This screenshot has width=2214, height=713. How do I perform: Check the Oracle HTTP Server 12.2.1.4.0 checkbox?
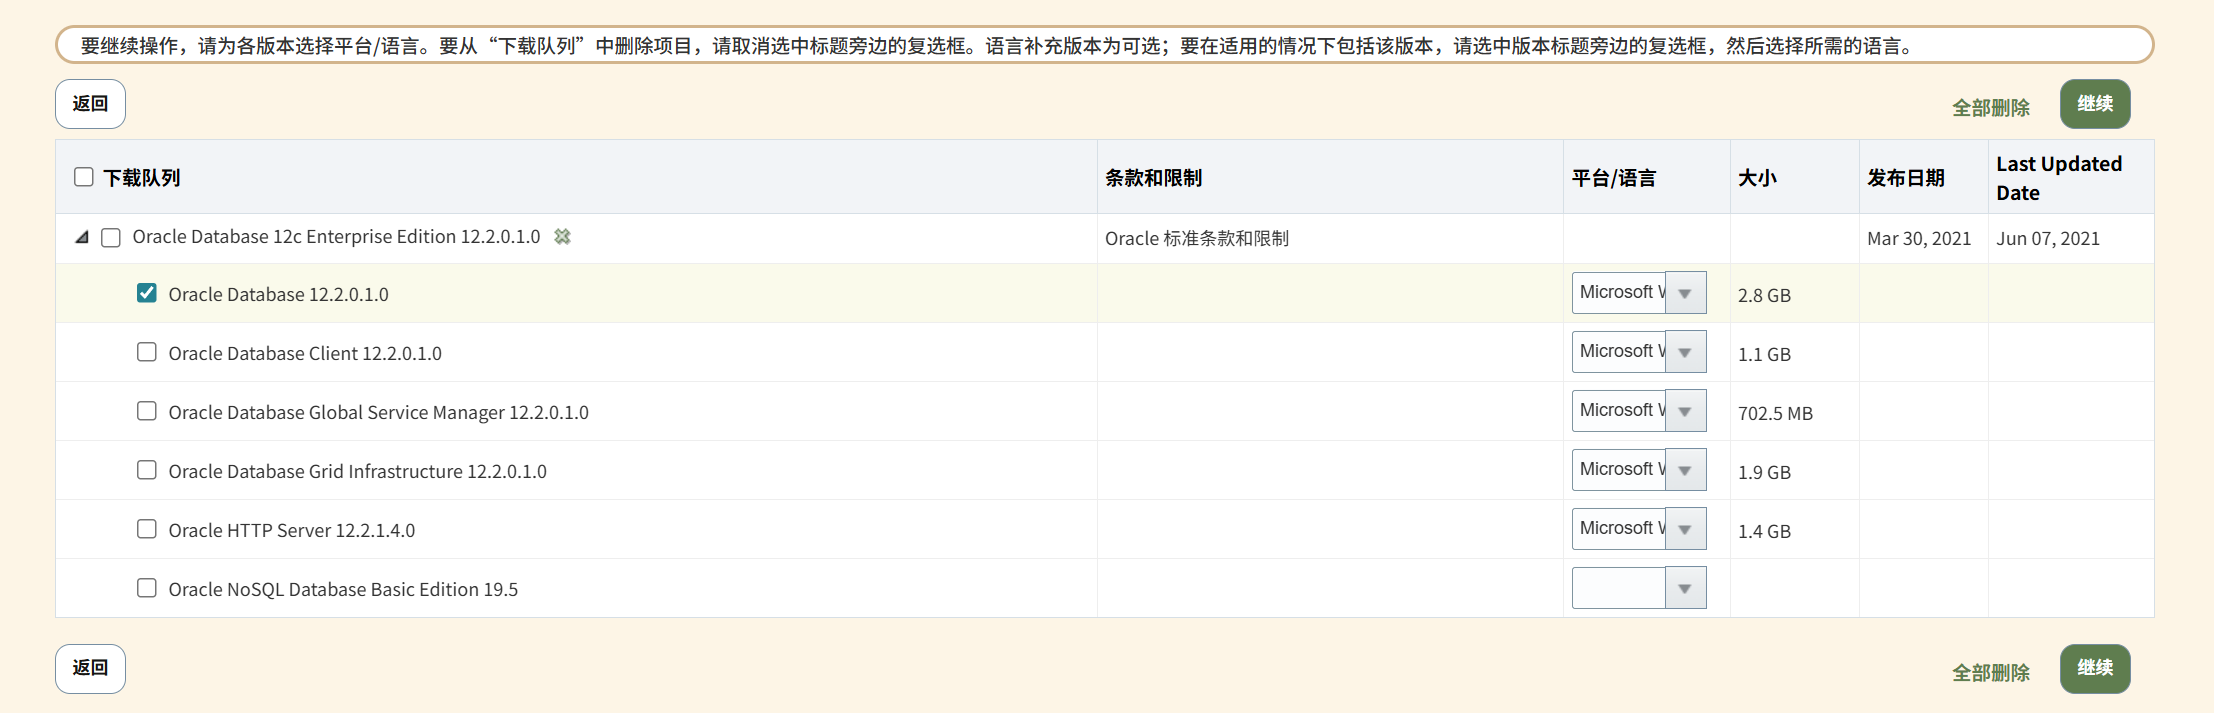click(x=147, y=529)
